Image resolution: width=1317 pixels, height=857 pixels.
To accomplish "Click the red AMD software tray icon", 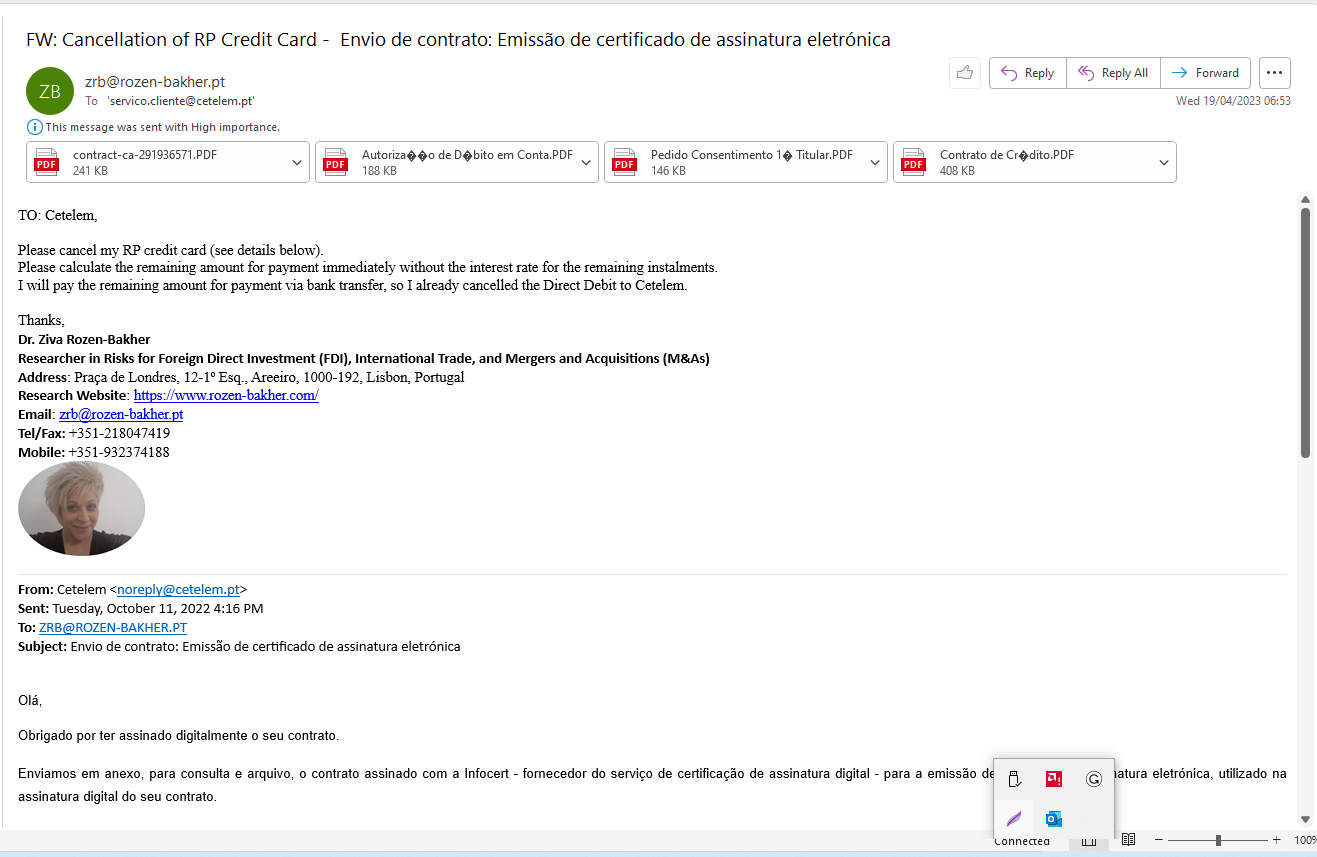I will click(x=1053, y=779).
